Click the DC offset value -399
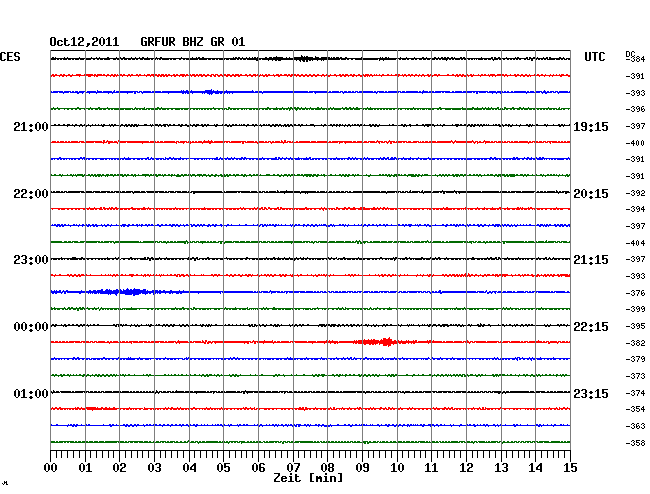This screenshot has width=650, height=494. [x=635, y=309]
